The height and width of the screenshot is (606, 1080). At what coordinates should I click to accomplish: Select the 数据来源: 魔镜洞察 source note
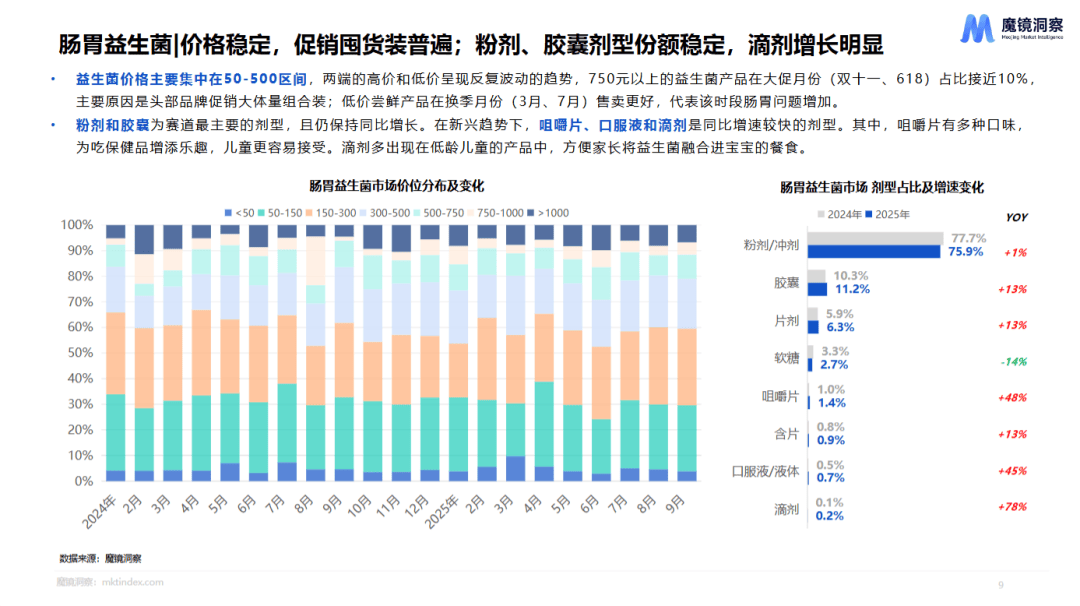(100, 558)
